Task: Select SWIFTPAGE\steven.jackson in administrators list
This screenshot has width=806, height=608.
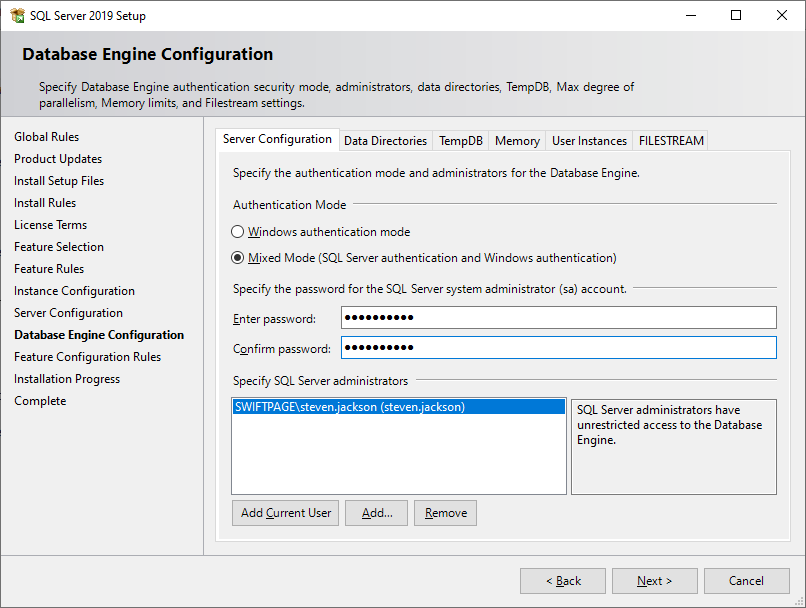Action: (x=349, y=407)
